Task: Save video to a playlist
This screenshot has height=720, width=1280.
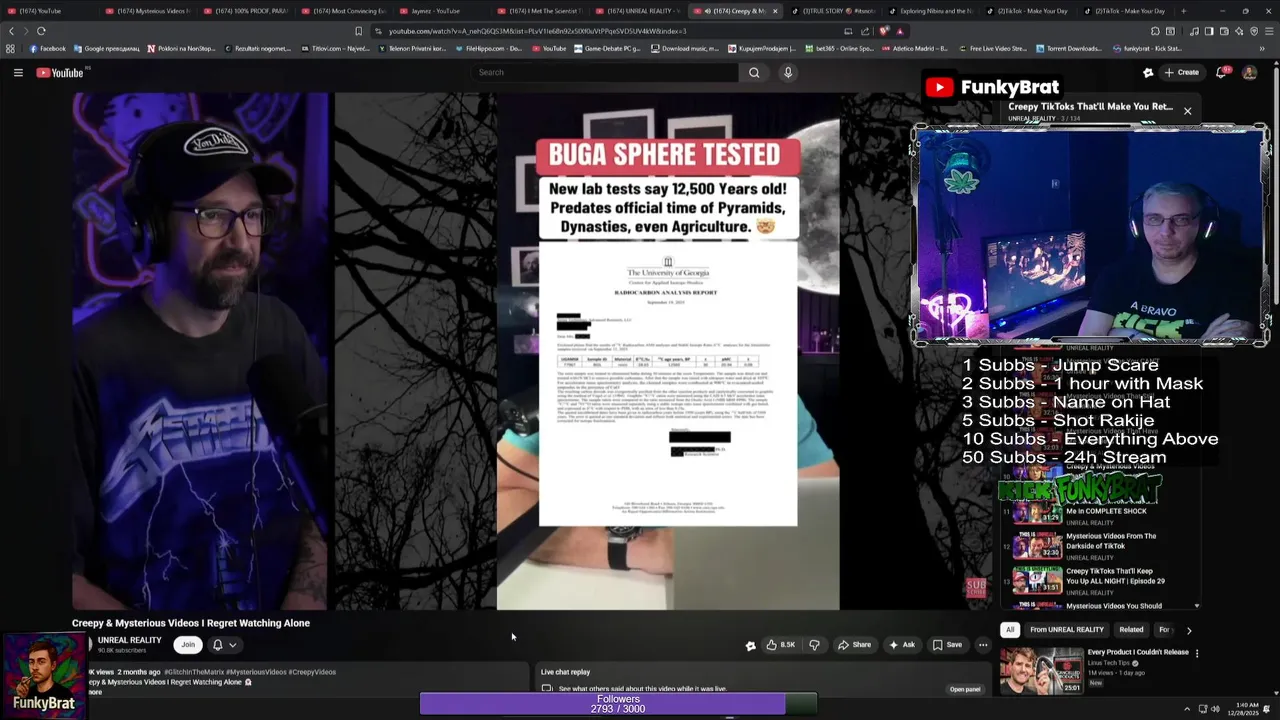Action: (947, 645)
